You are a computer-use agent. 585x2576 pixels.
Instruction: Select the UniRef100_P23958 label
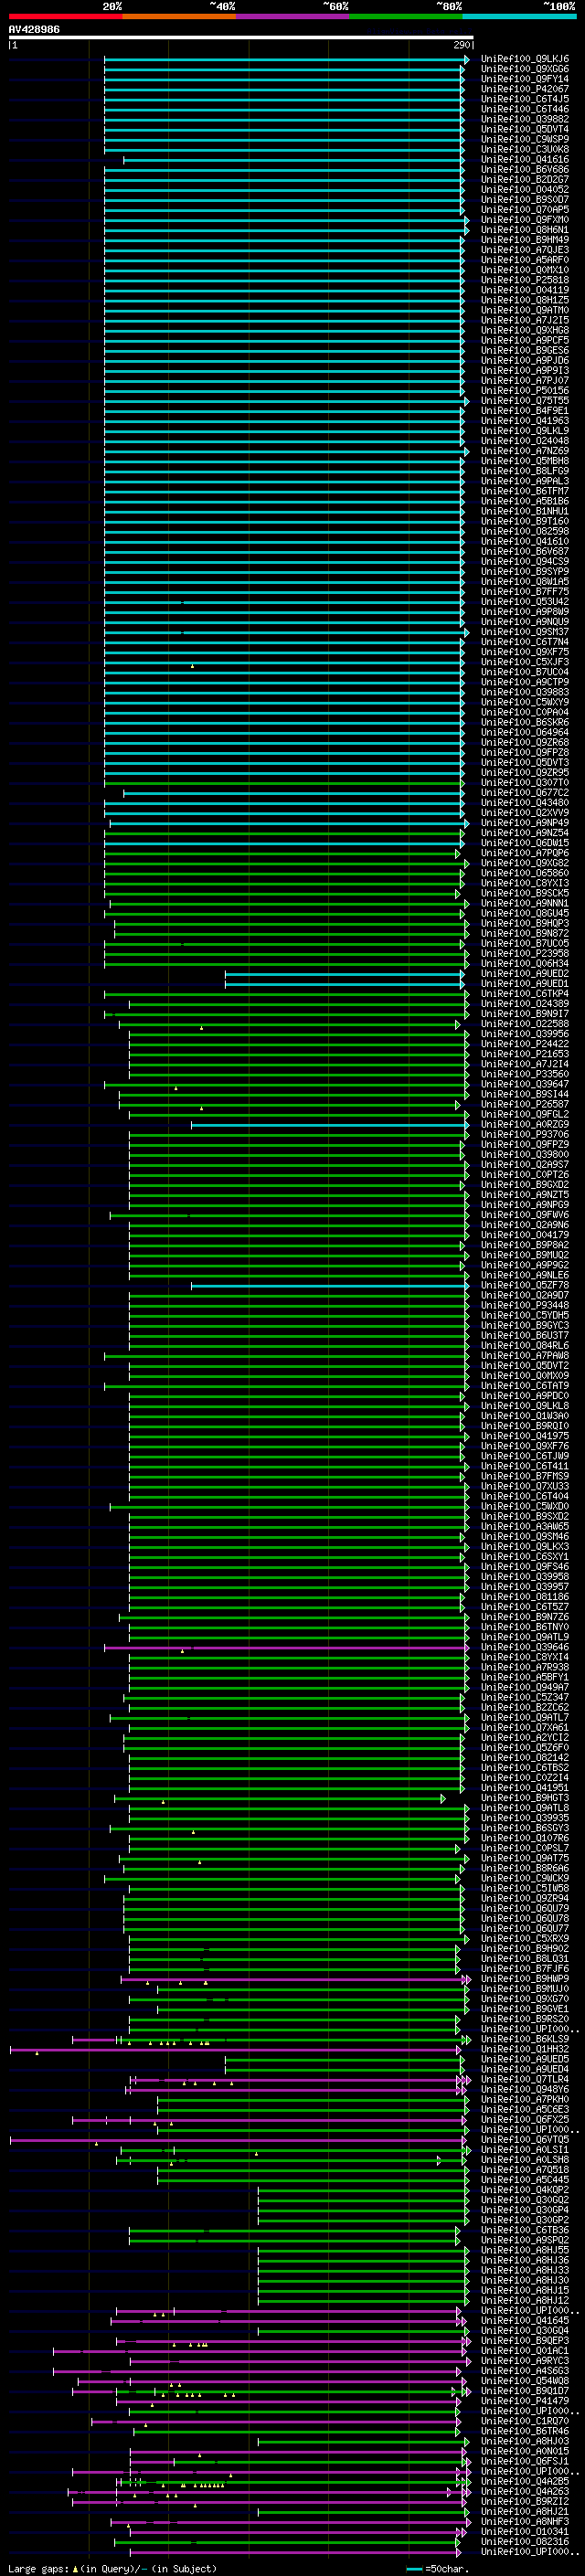click(x=525, y=954)
